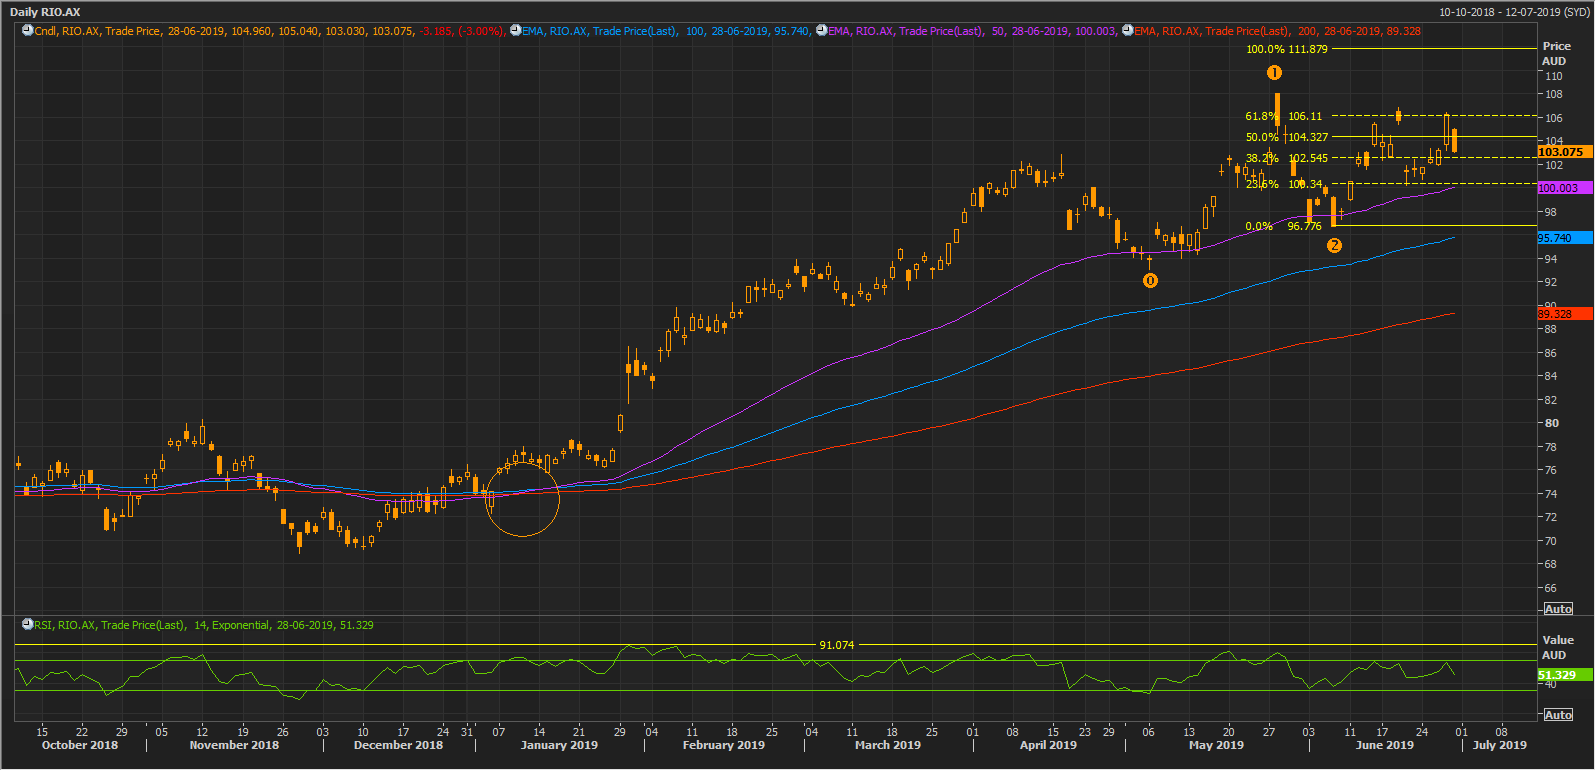1596x771 pixels.
Task: Click April 2019 on the time axis
Action: click(1048, 745)
